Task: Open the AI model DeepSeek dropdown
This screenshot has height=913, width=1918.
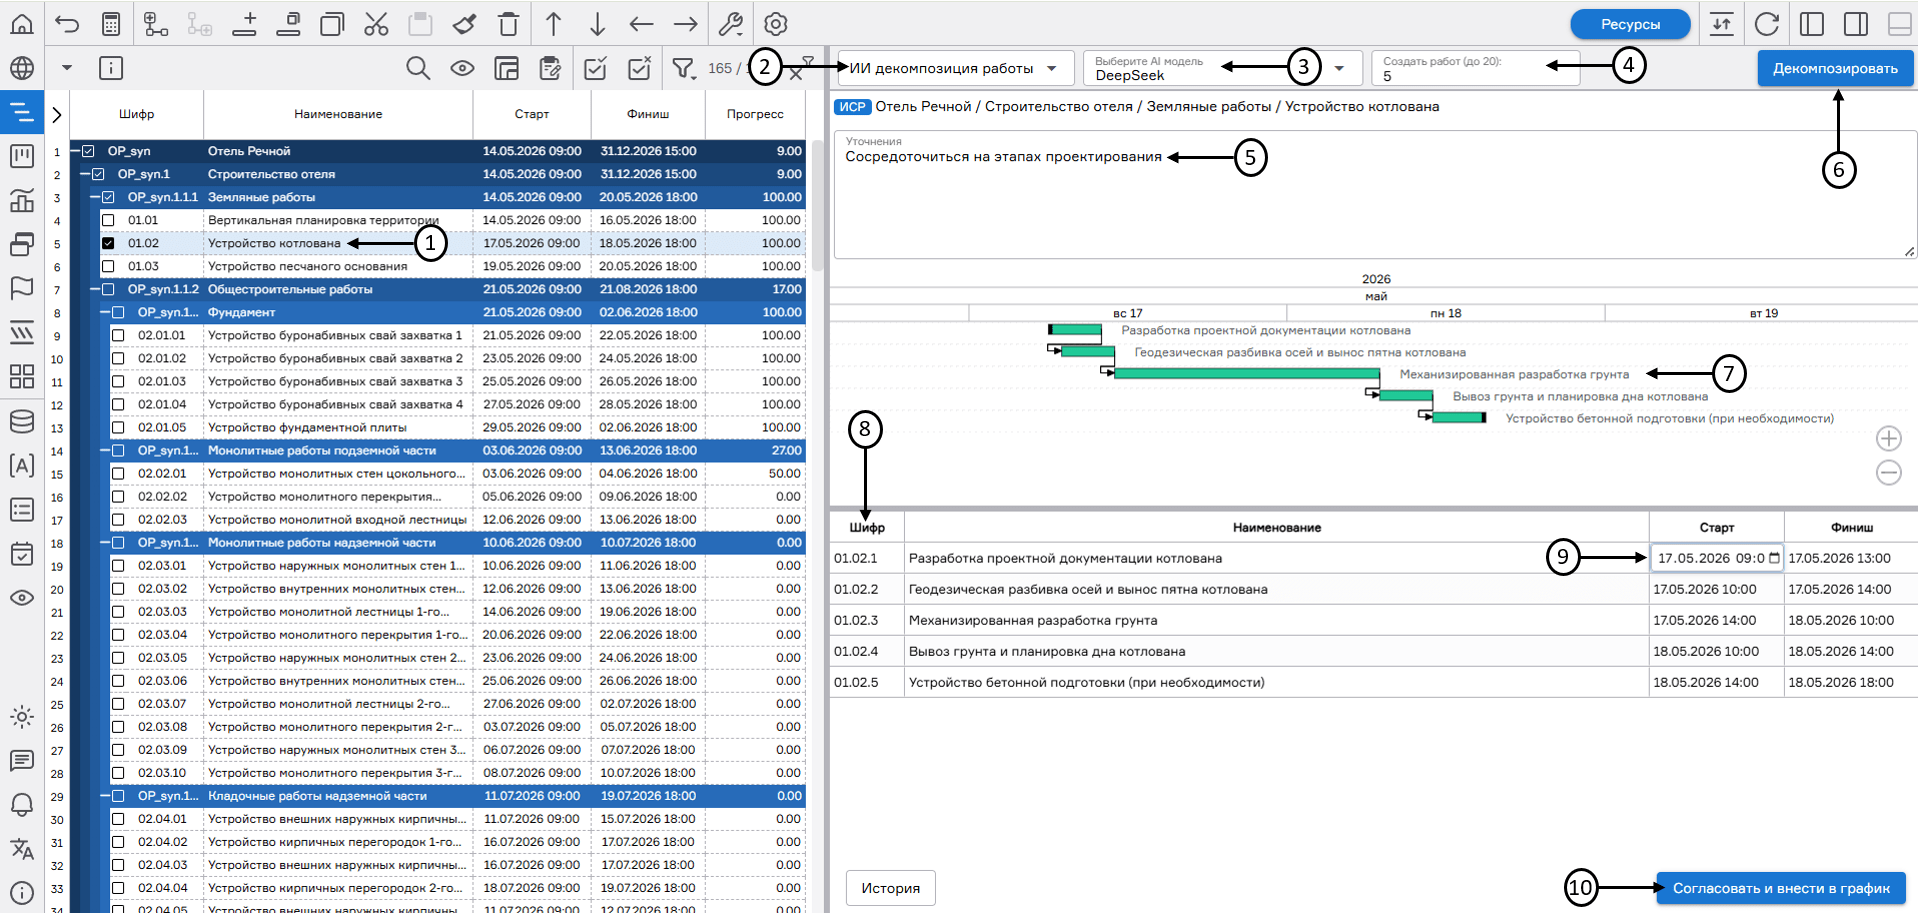Action: [1223, 68]
